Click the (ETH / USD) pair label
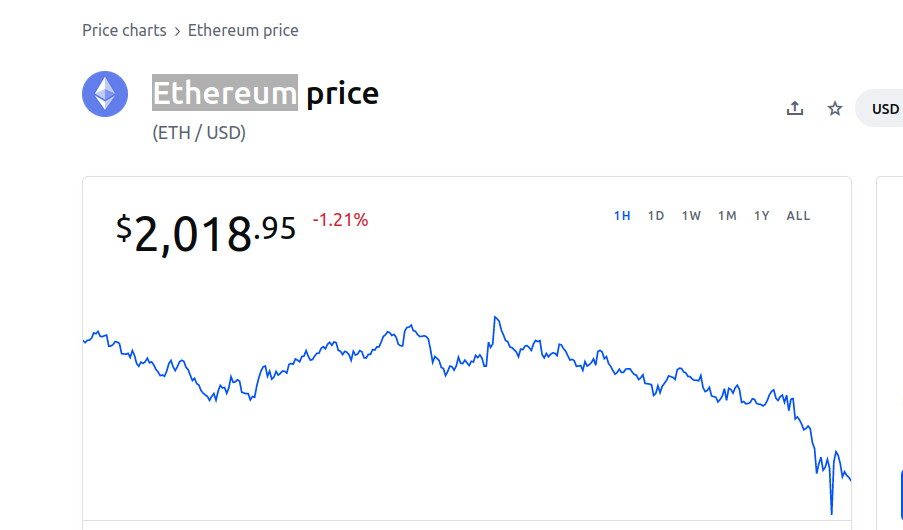This screenshot has height=530, width=903. point(199,133)
